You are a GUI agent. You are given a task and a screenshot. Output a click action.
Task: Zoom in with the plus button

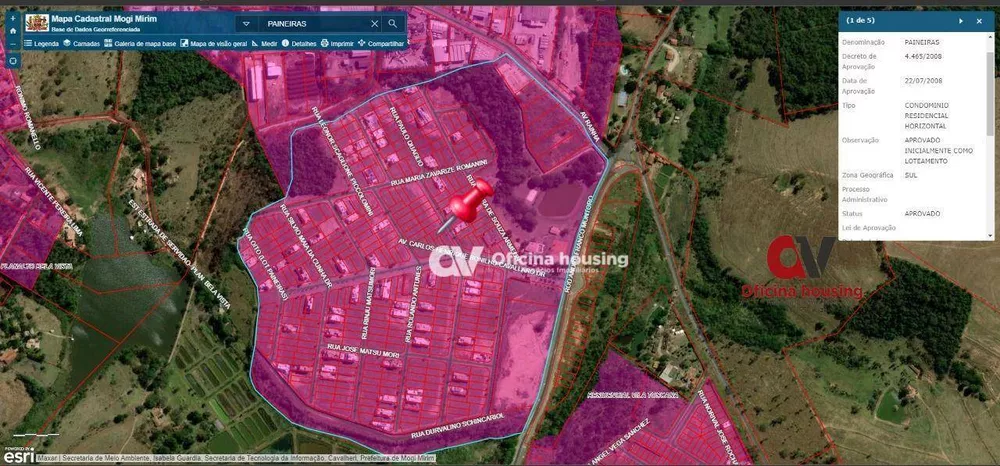(12, 17)
